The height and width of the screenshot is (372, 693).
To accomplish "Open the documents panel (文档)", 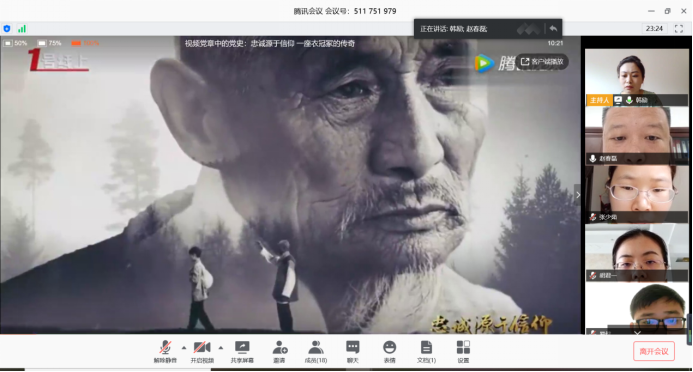I will (x=426, y=352).
